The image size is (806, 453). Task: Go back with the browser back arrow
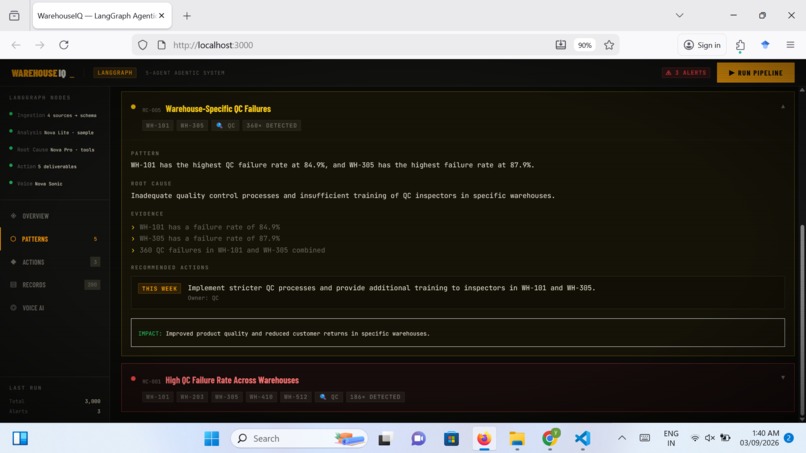pos(16,45)
